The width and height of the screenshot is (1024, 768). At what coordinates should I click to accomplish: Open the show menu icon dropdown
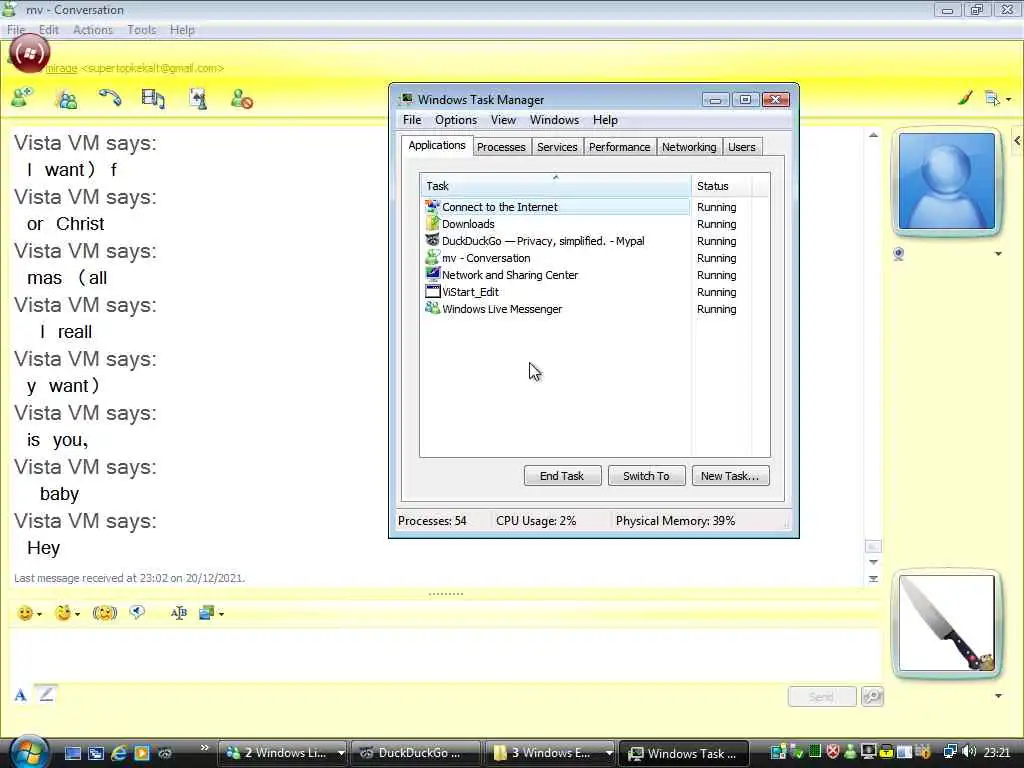pyautogui.click(x=997, y=99)
